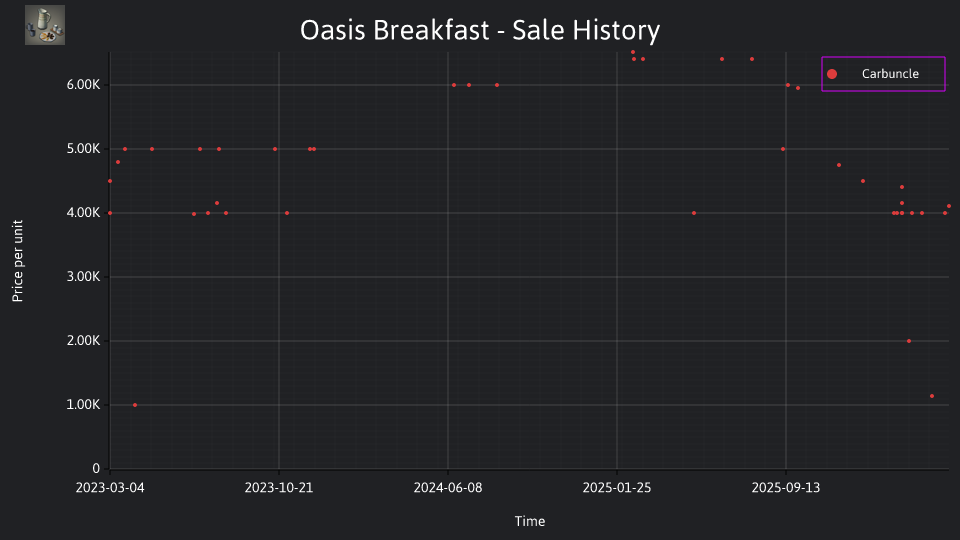Click the 0 y-axis tick label
Screen dimensions: 960x540
click(96, 469)
